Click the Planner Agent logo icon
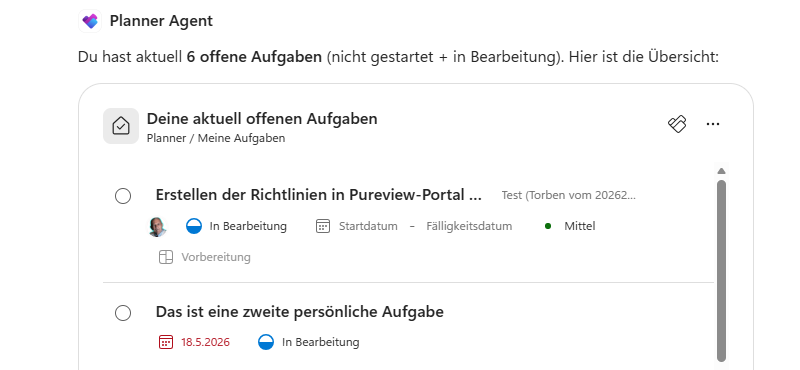 pos(90,21)
